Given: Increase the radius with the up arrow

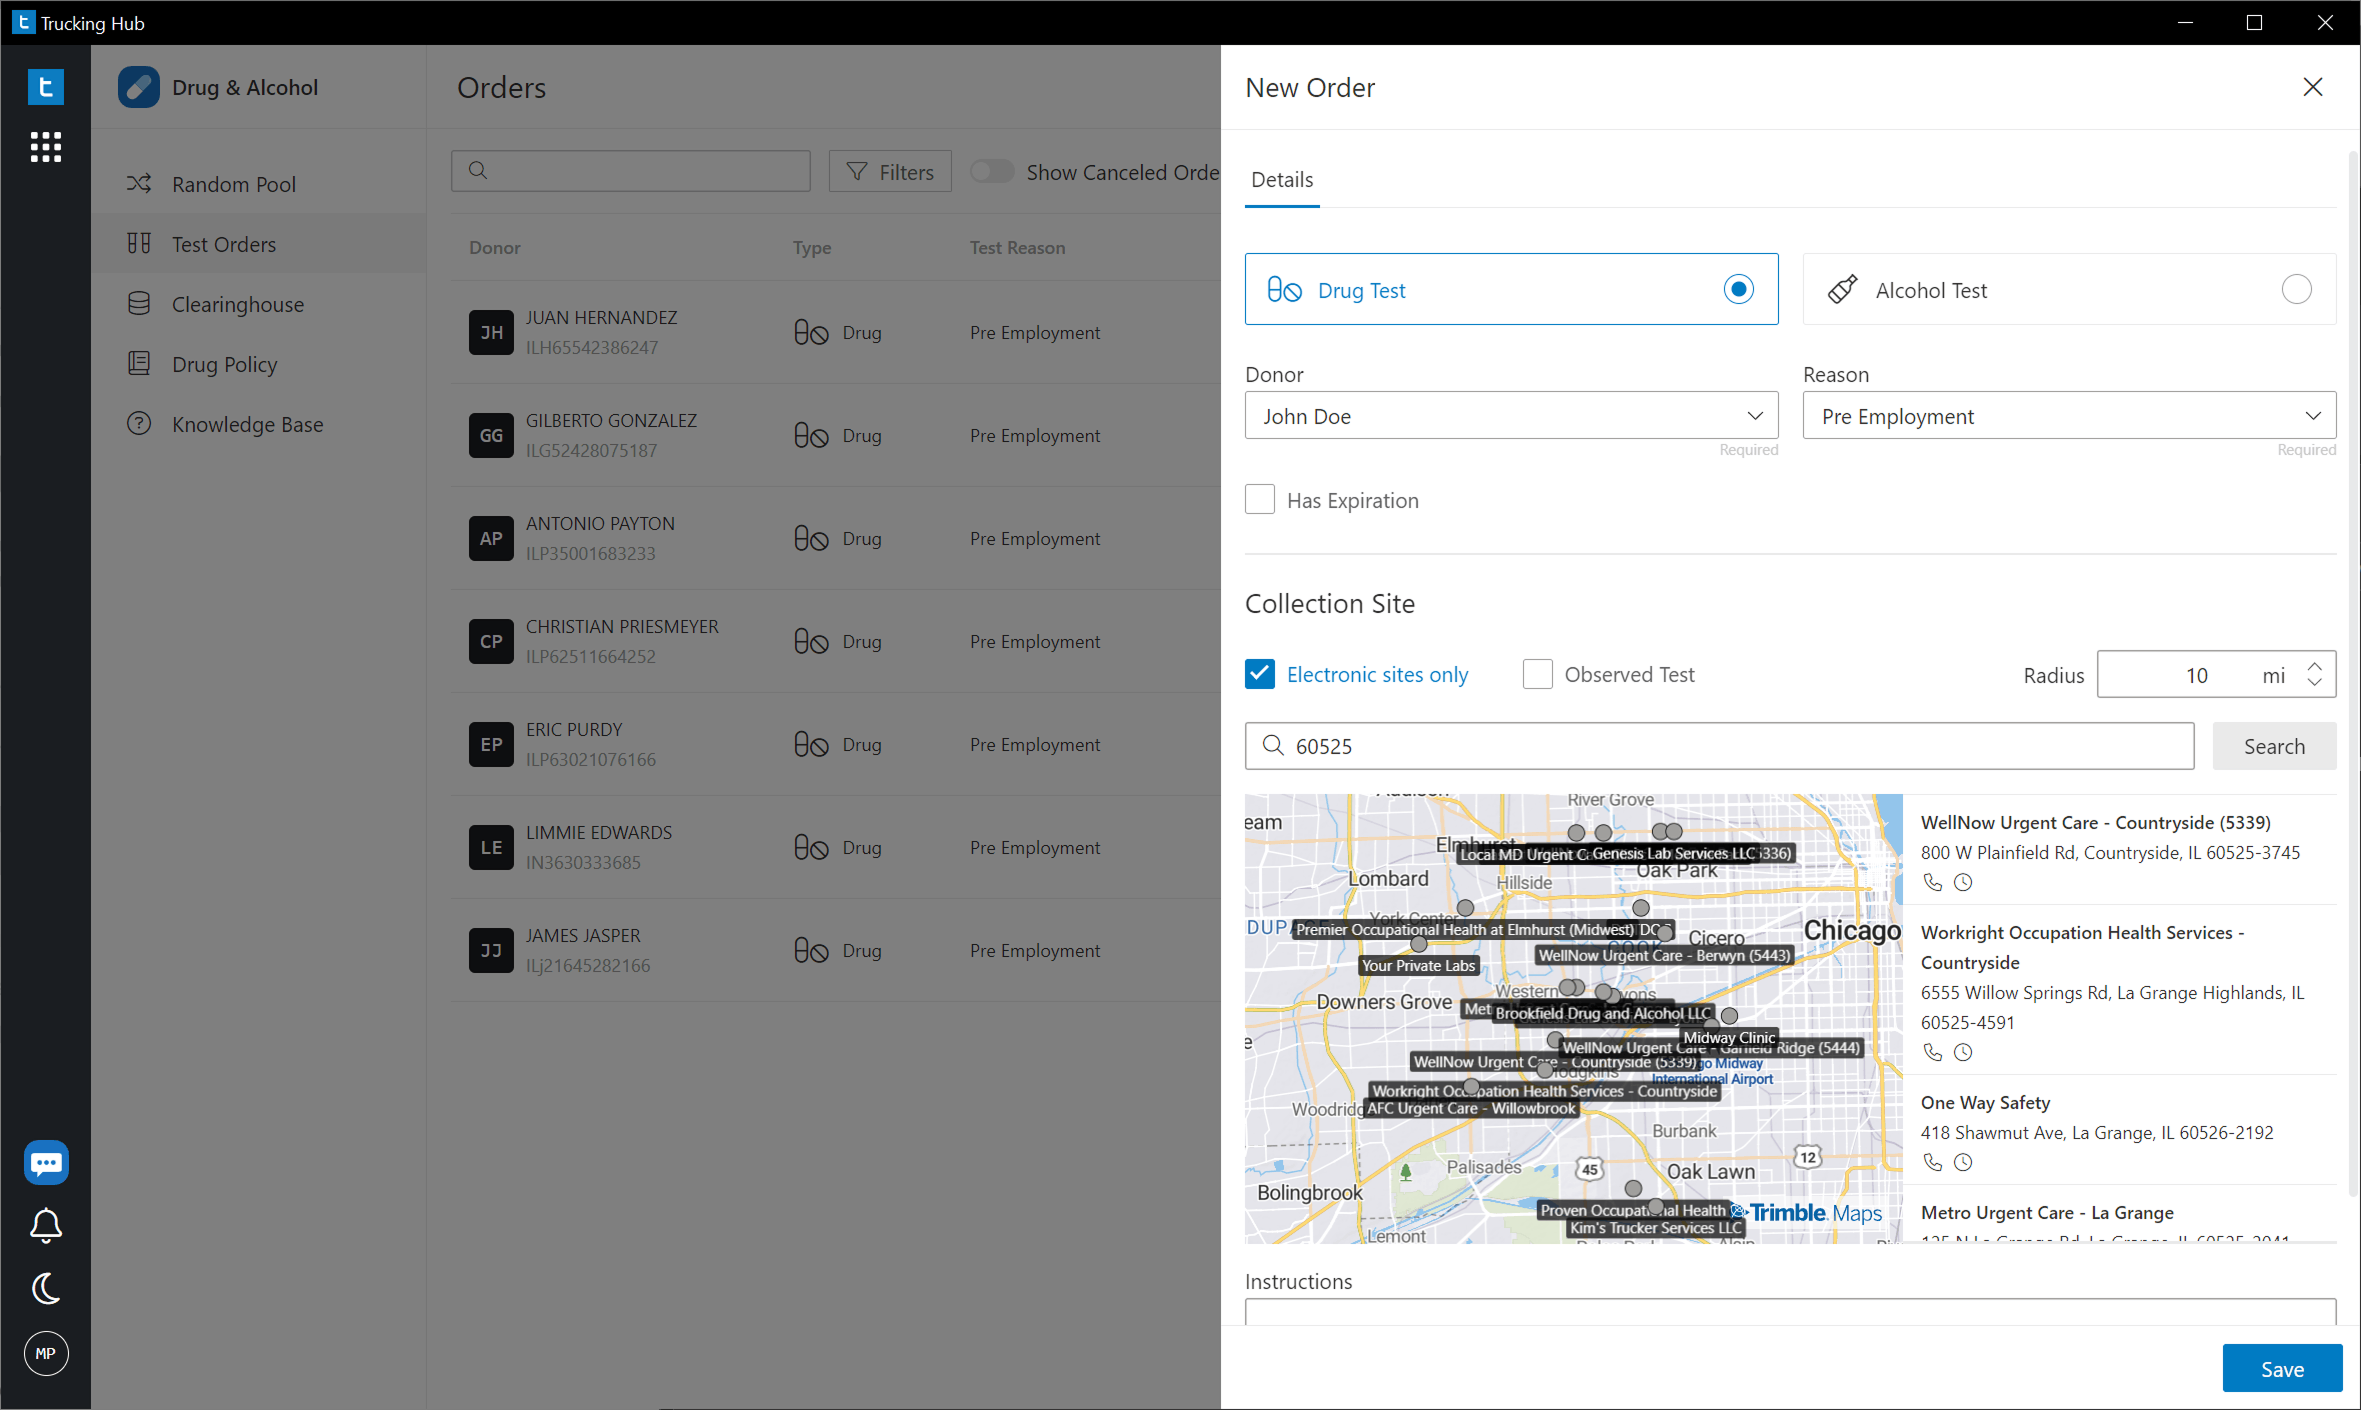Looking at the screenshot, I should [x=2314, y=665].
